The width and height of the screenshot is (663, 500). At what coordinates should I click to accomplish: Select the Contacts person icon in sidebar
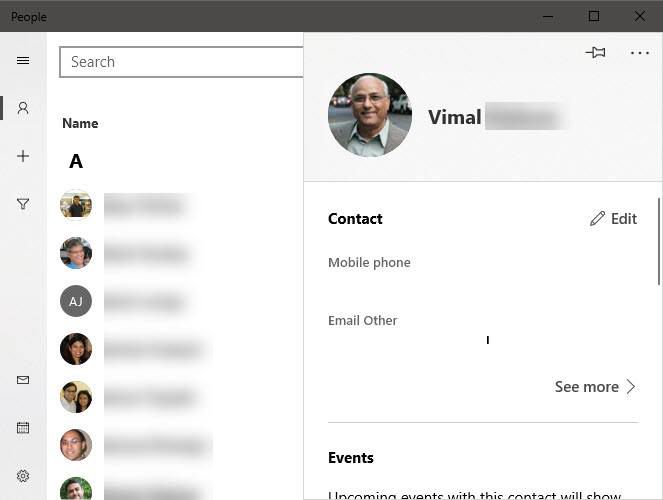point(23,108)
